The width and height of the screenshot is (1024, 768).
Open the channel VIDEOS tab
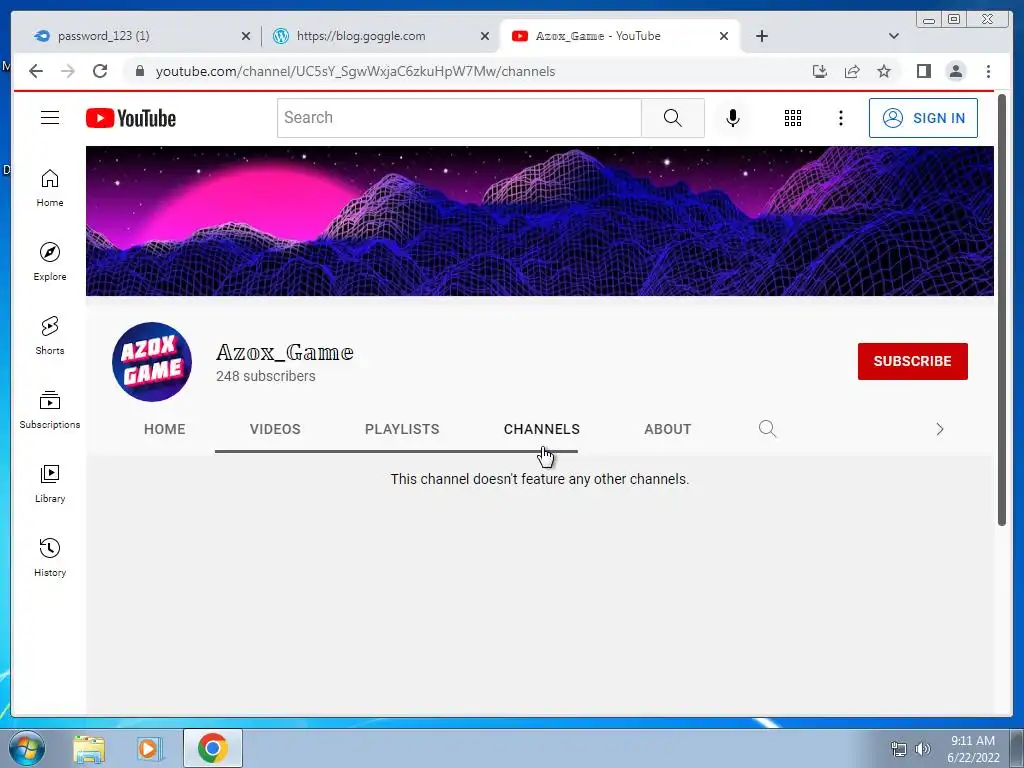tap(275, 429)
